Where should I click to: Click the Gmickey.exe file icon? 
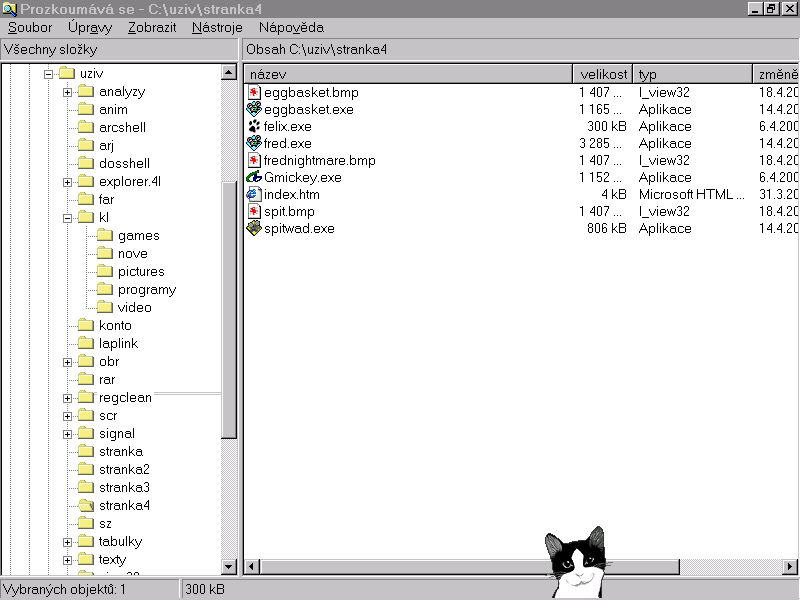pyautogui.click(x=254, y=178)
